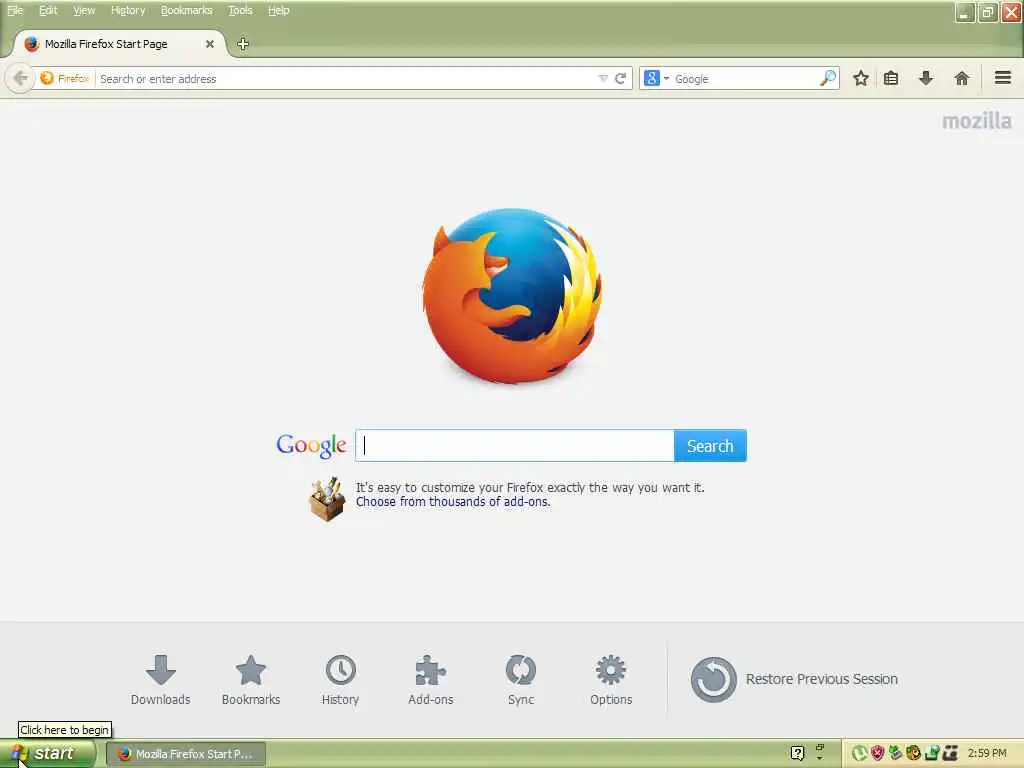This screenshot has width=1024, height=768.
Task: Open the View menu
Action: pyautogui.click(x=84, y=10)
